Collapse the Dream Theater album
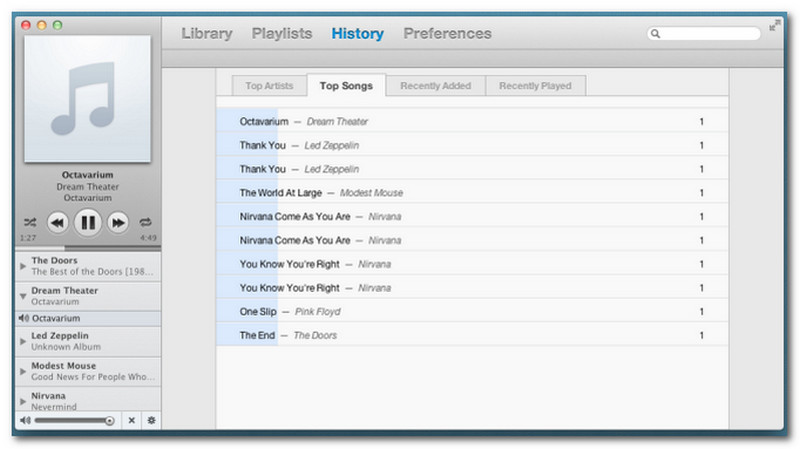The width and height of the screenshot is (800, 449). (x=23, y=296)
